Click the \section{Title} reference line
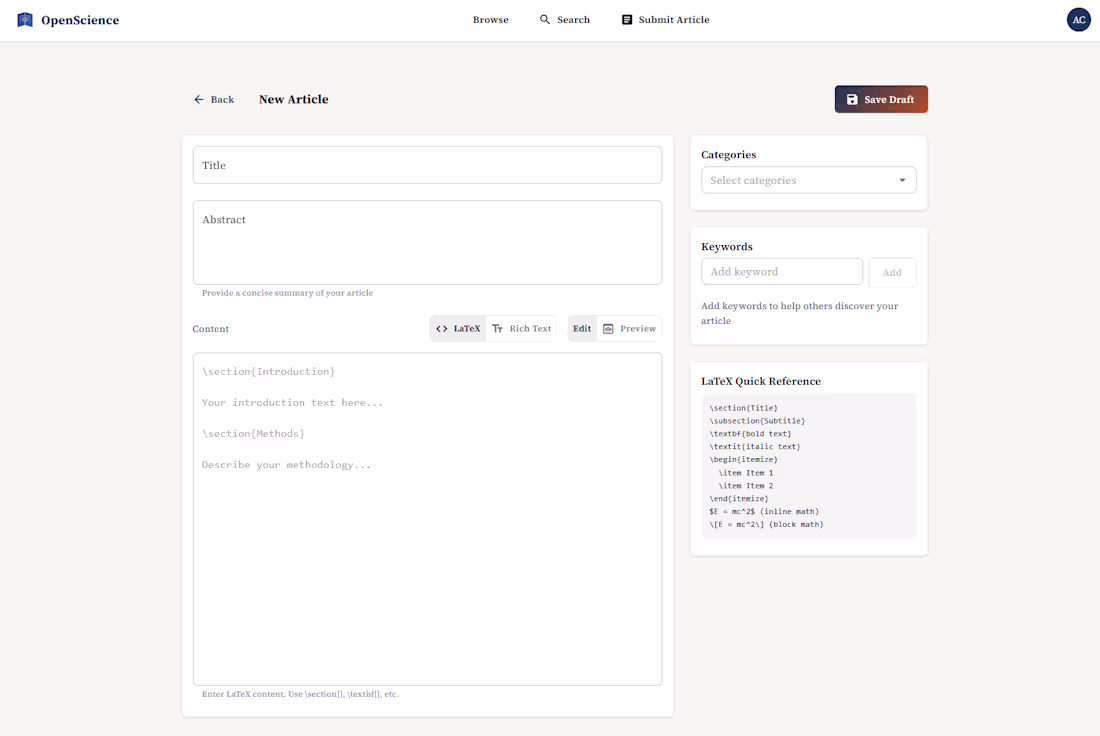Image resolution: width=1100 pixels, height=736 pixels. 743,408
